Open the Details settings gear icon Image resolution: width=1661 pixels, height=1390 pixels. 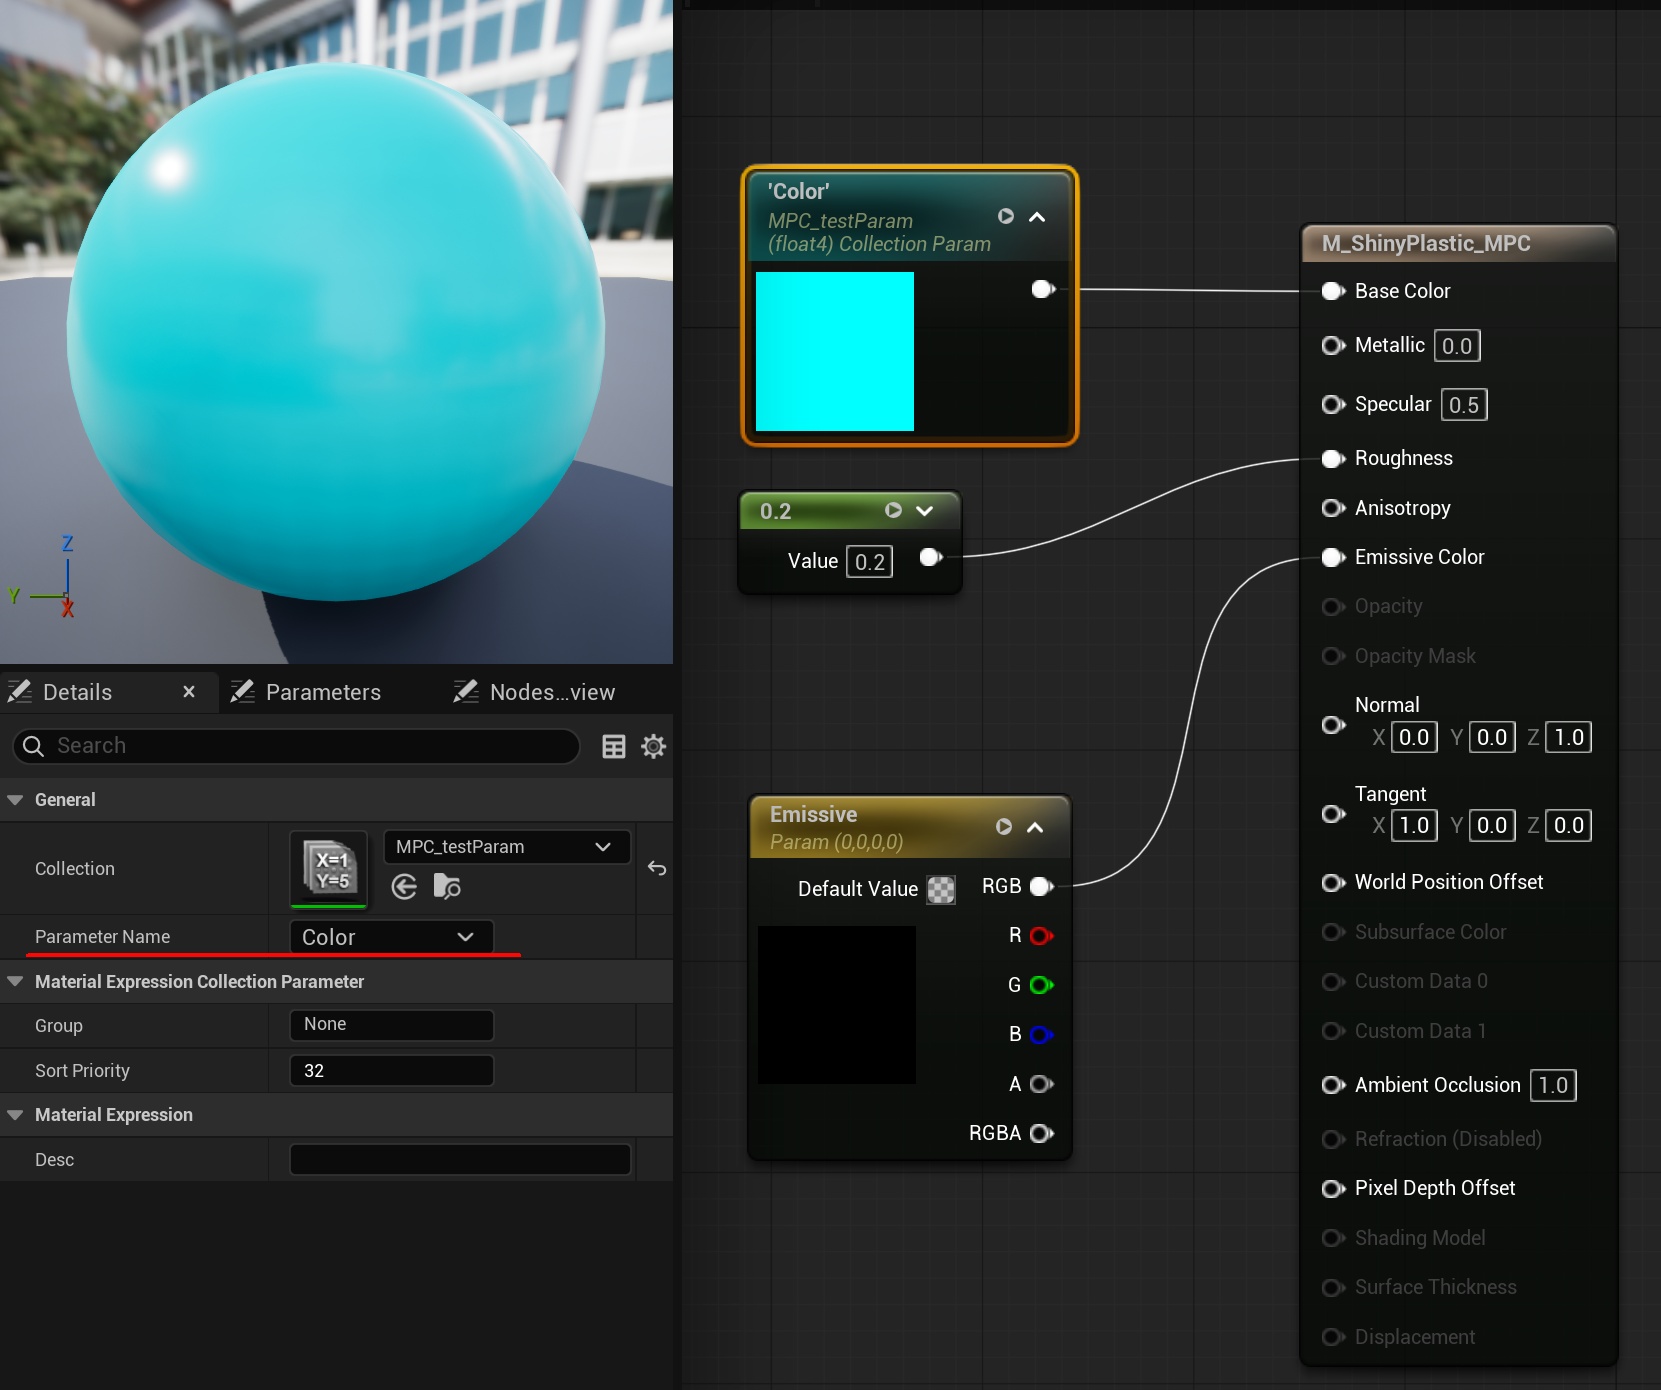(x=653, y=746)
